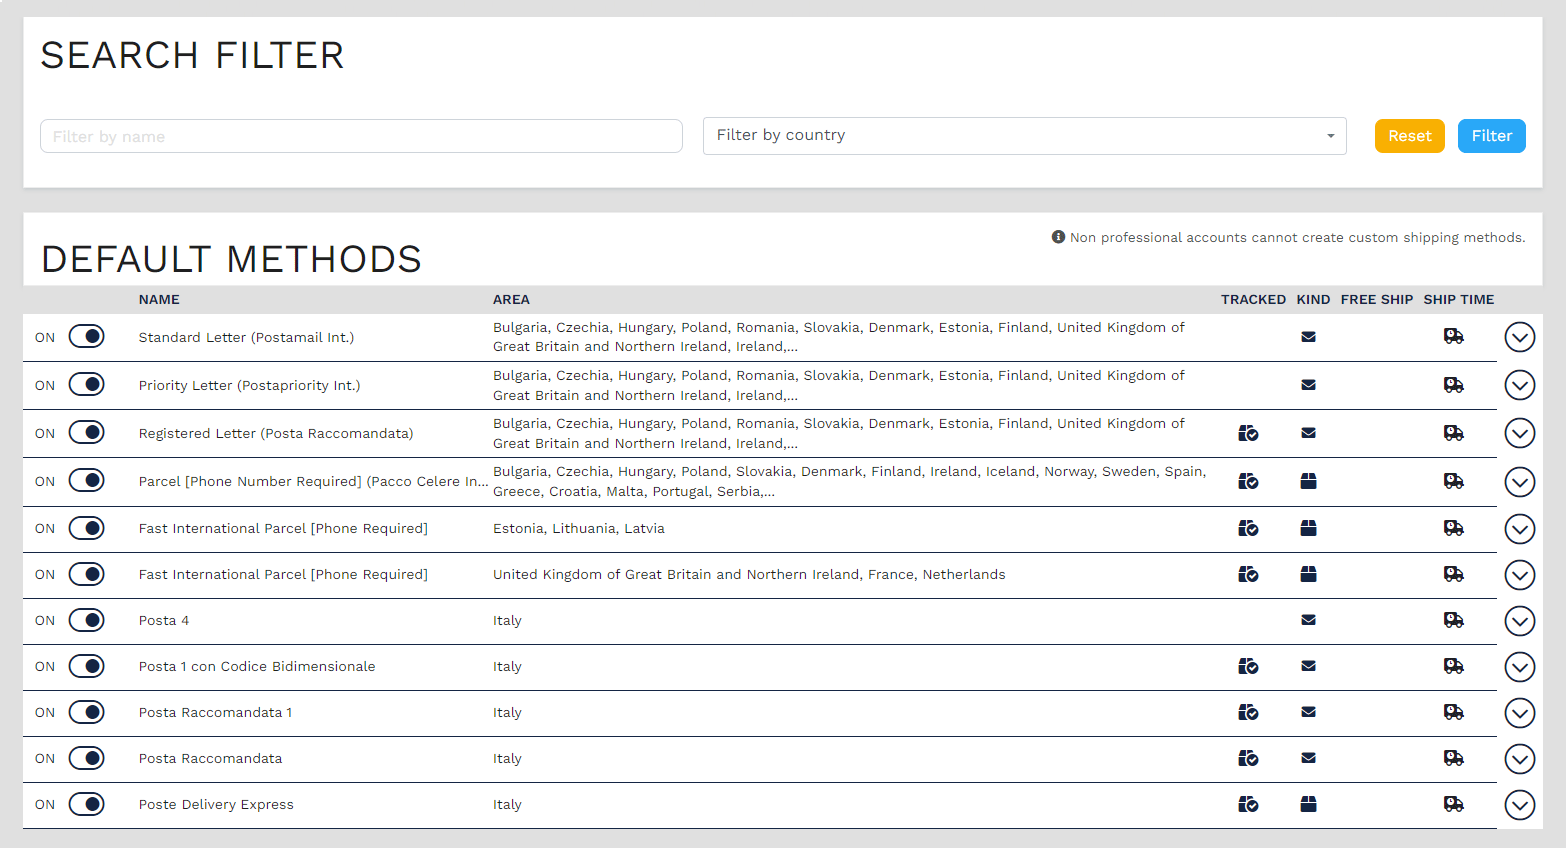This screenshot has height=848, width=1566.
Task: Expand the Priority Letter row details
Action: (1520, 385)
